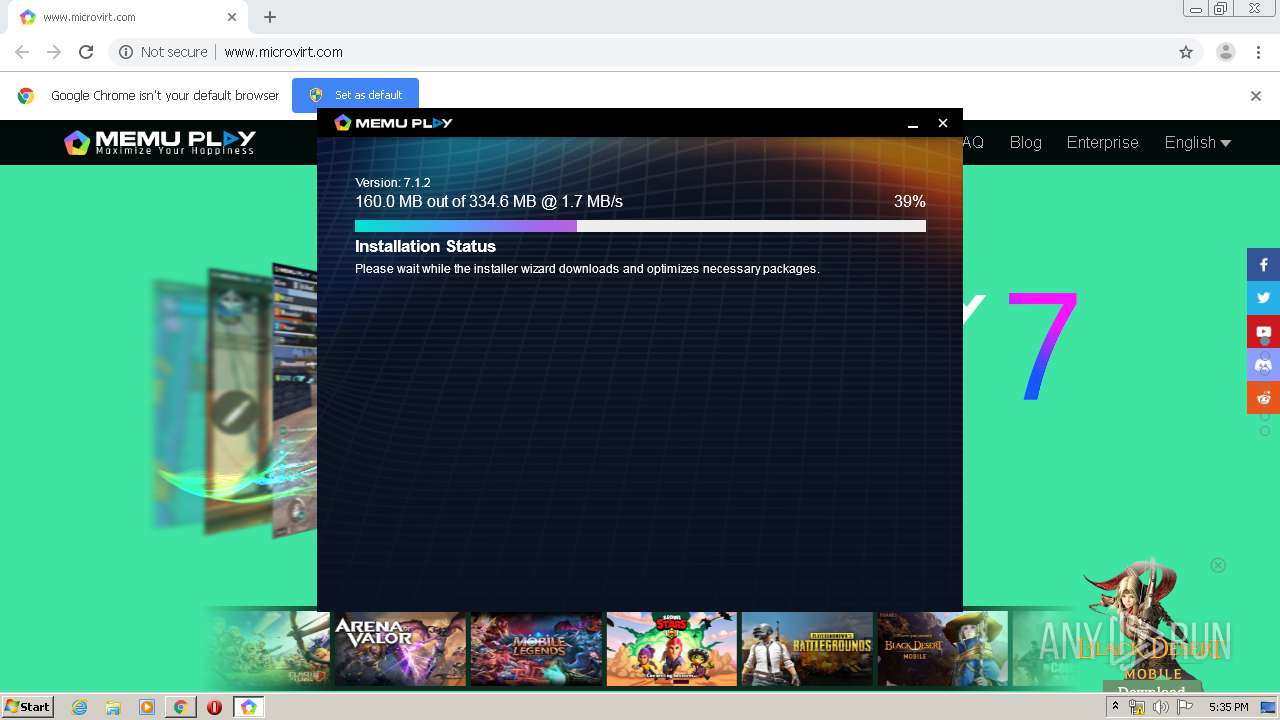
Task: Open the Blog menu item
Action: [1025, 142]
